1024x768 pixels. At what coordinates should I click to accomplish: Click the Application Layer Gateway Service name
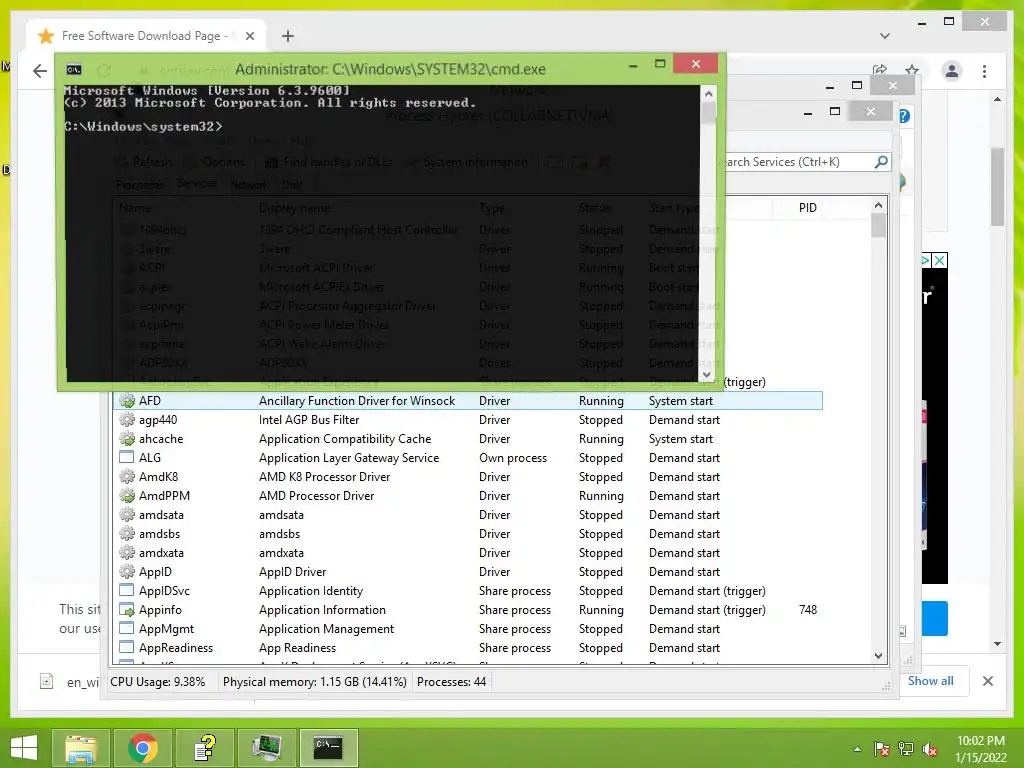coord(349,457)
